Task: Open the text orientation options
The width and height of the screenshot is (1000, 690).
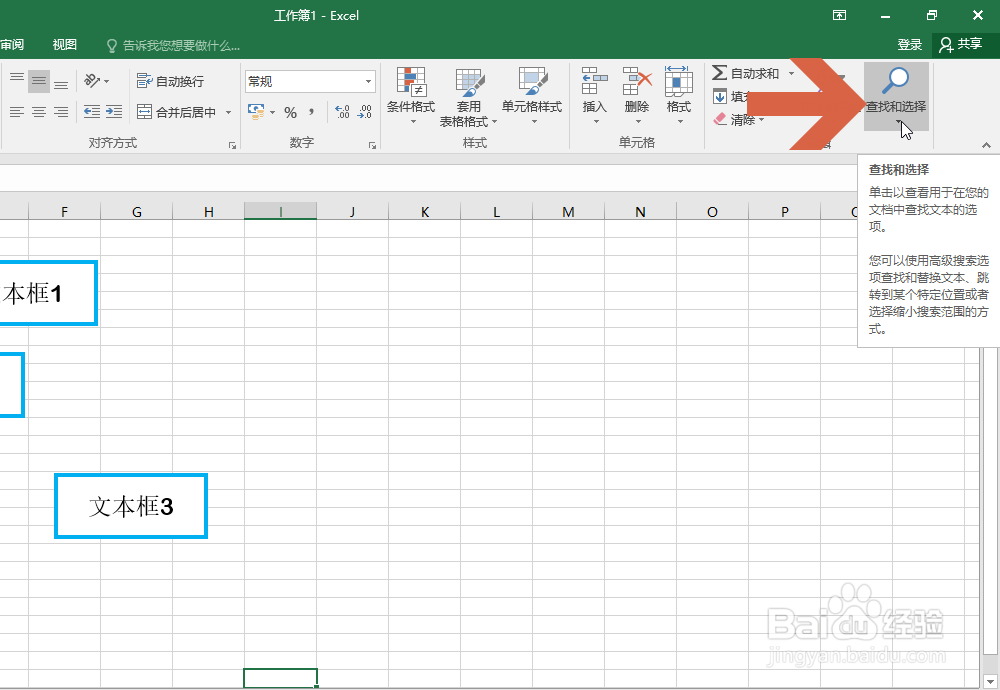Action: click(96, 81)
